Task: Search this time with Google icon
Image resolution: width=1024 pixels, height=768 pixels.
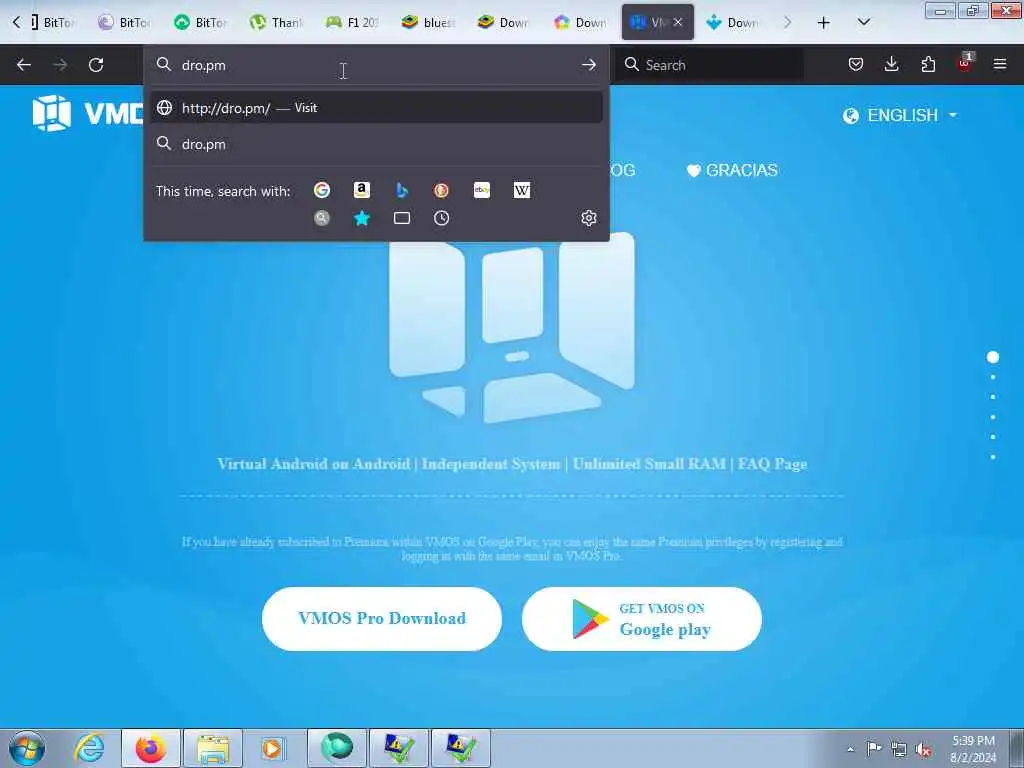Action: click(321, 190)
